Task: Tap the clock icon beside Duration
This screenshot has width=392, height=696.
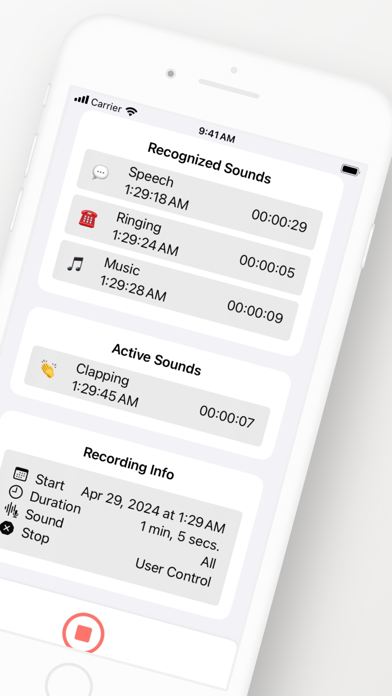Action: 16,492
